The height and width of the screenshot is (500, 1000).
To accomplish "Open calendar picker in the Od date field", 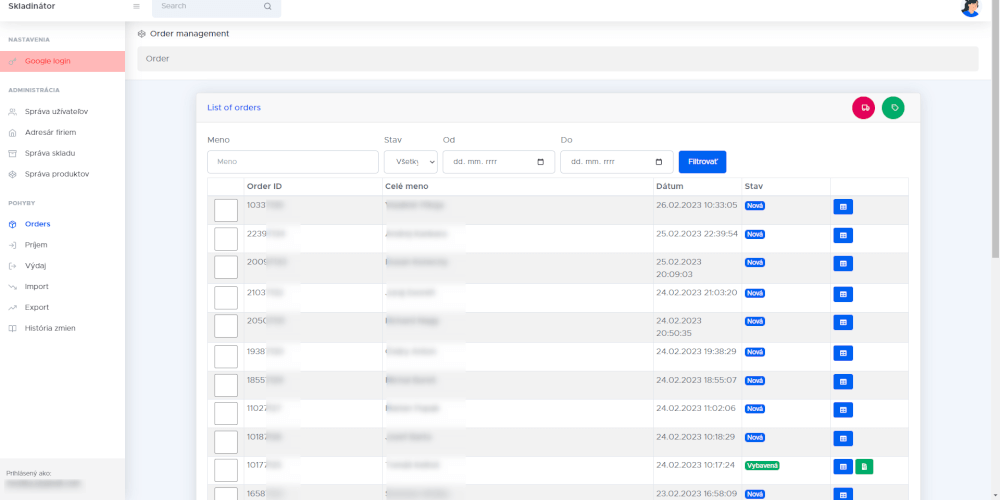I will point(540,162).
